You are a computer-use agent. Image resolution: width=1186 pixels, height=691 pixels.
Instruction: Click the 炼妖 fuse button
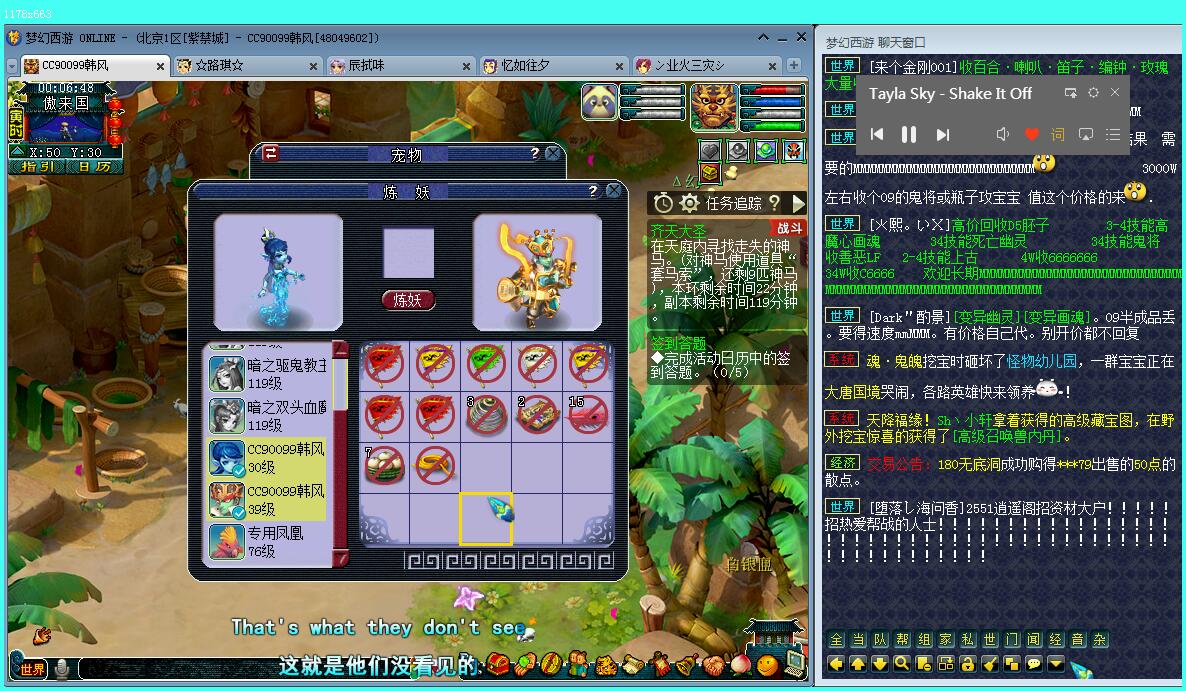click(x=408, y=300)
